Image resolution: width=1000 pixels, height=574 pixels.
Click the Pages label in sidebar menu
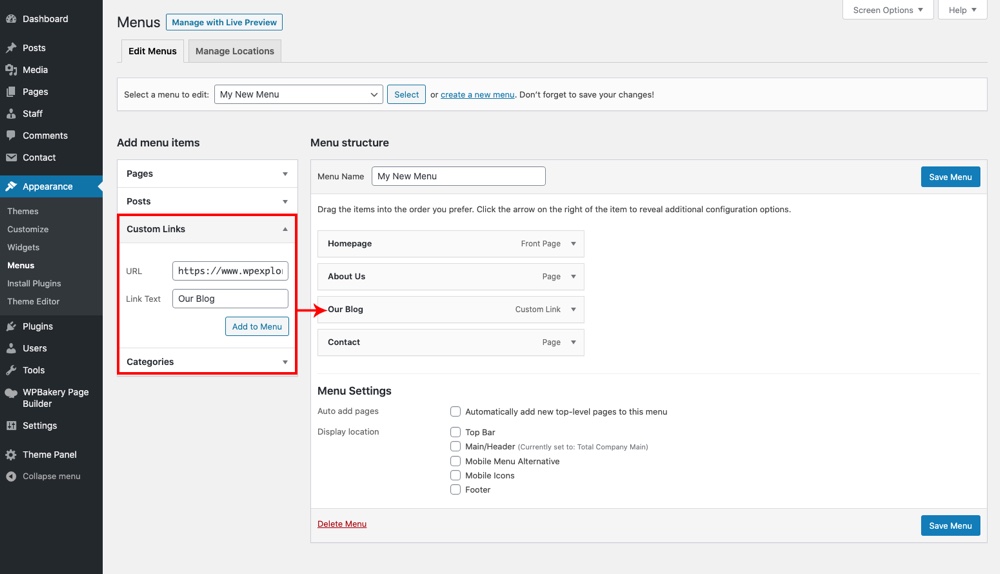tap(36, 92)
